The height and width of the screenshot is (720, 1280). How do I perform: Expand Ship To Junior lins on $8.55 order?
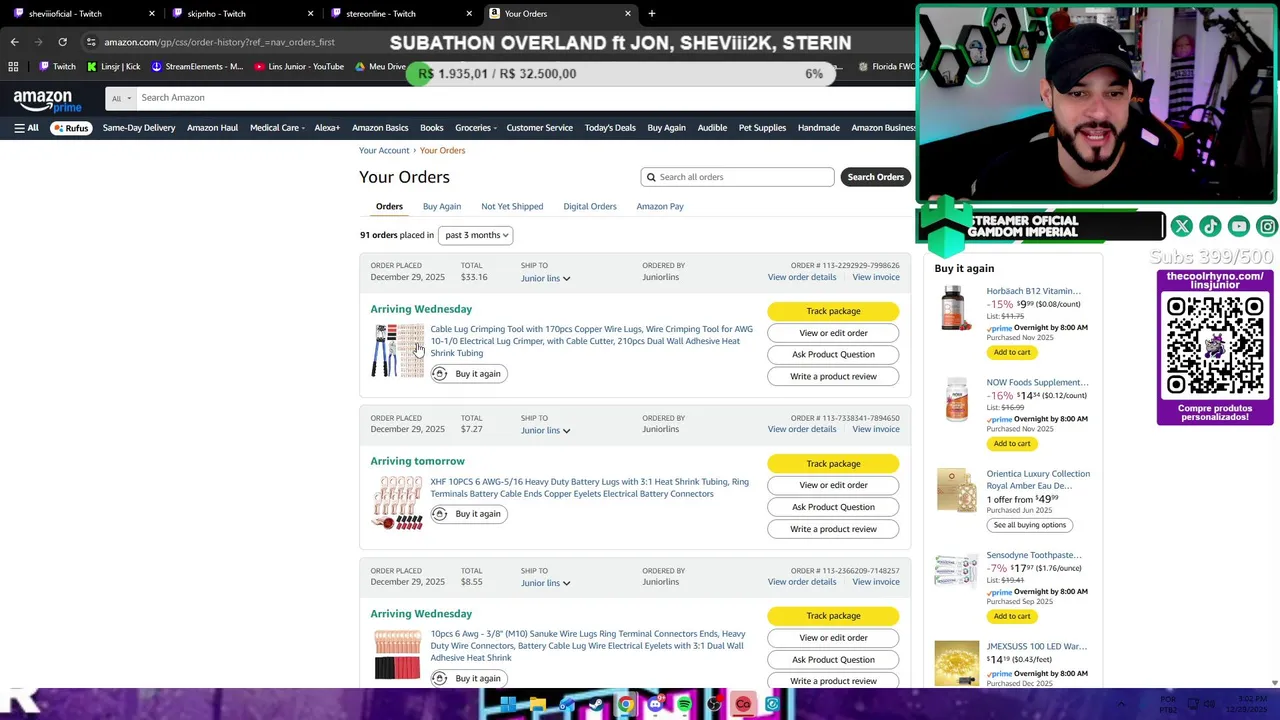(x=545, y=583)
